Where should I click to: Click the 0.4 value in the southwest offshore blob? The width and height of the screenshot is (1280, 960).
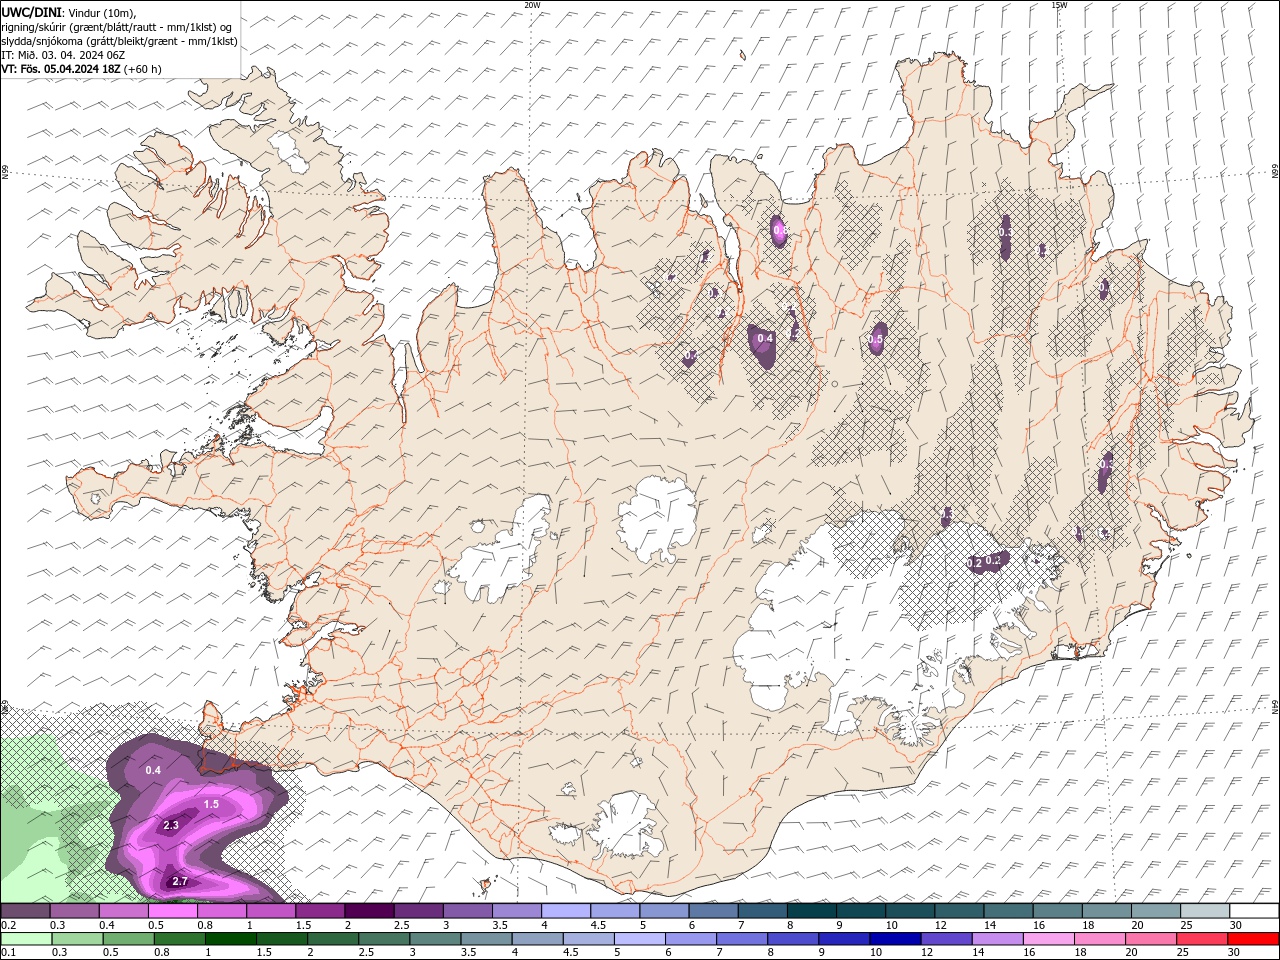153,770
